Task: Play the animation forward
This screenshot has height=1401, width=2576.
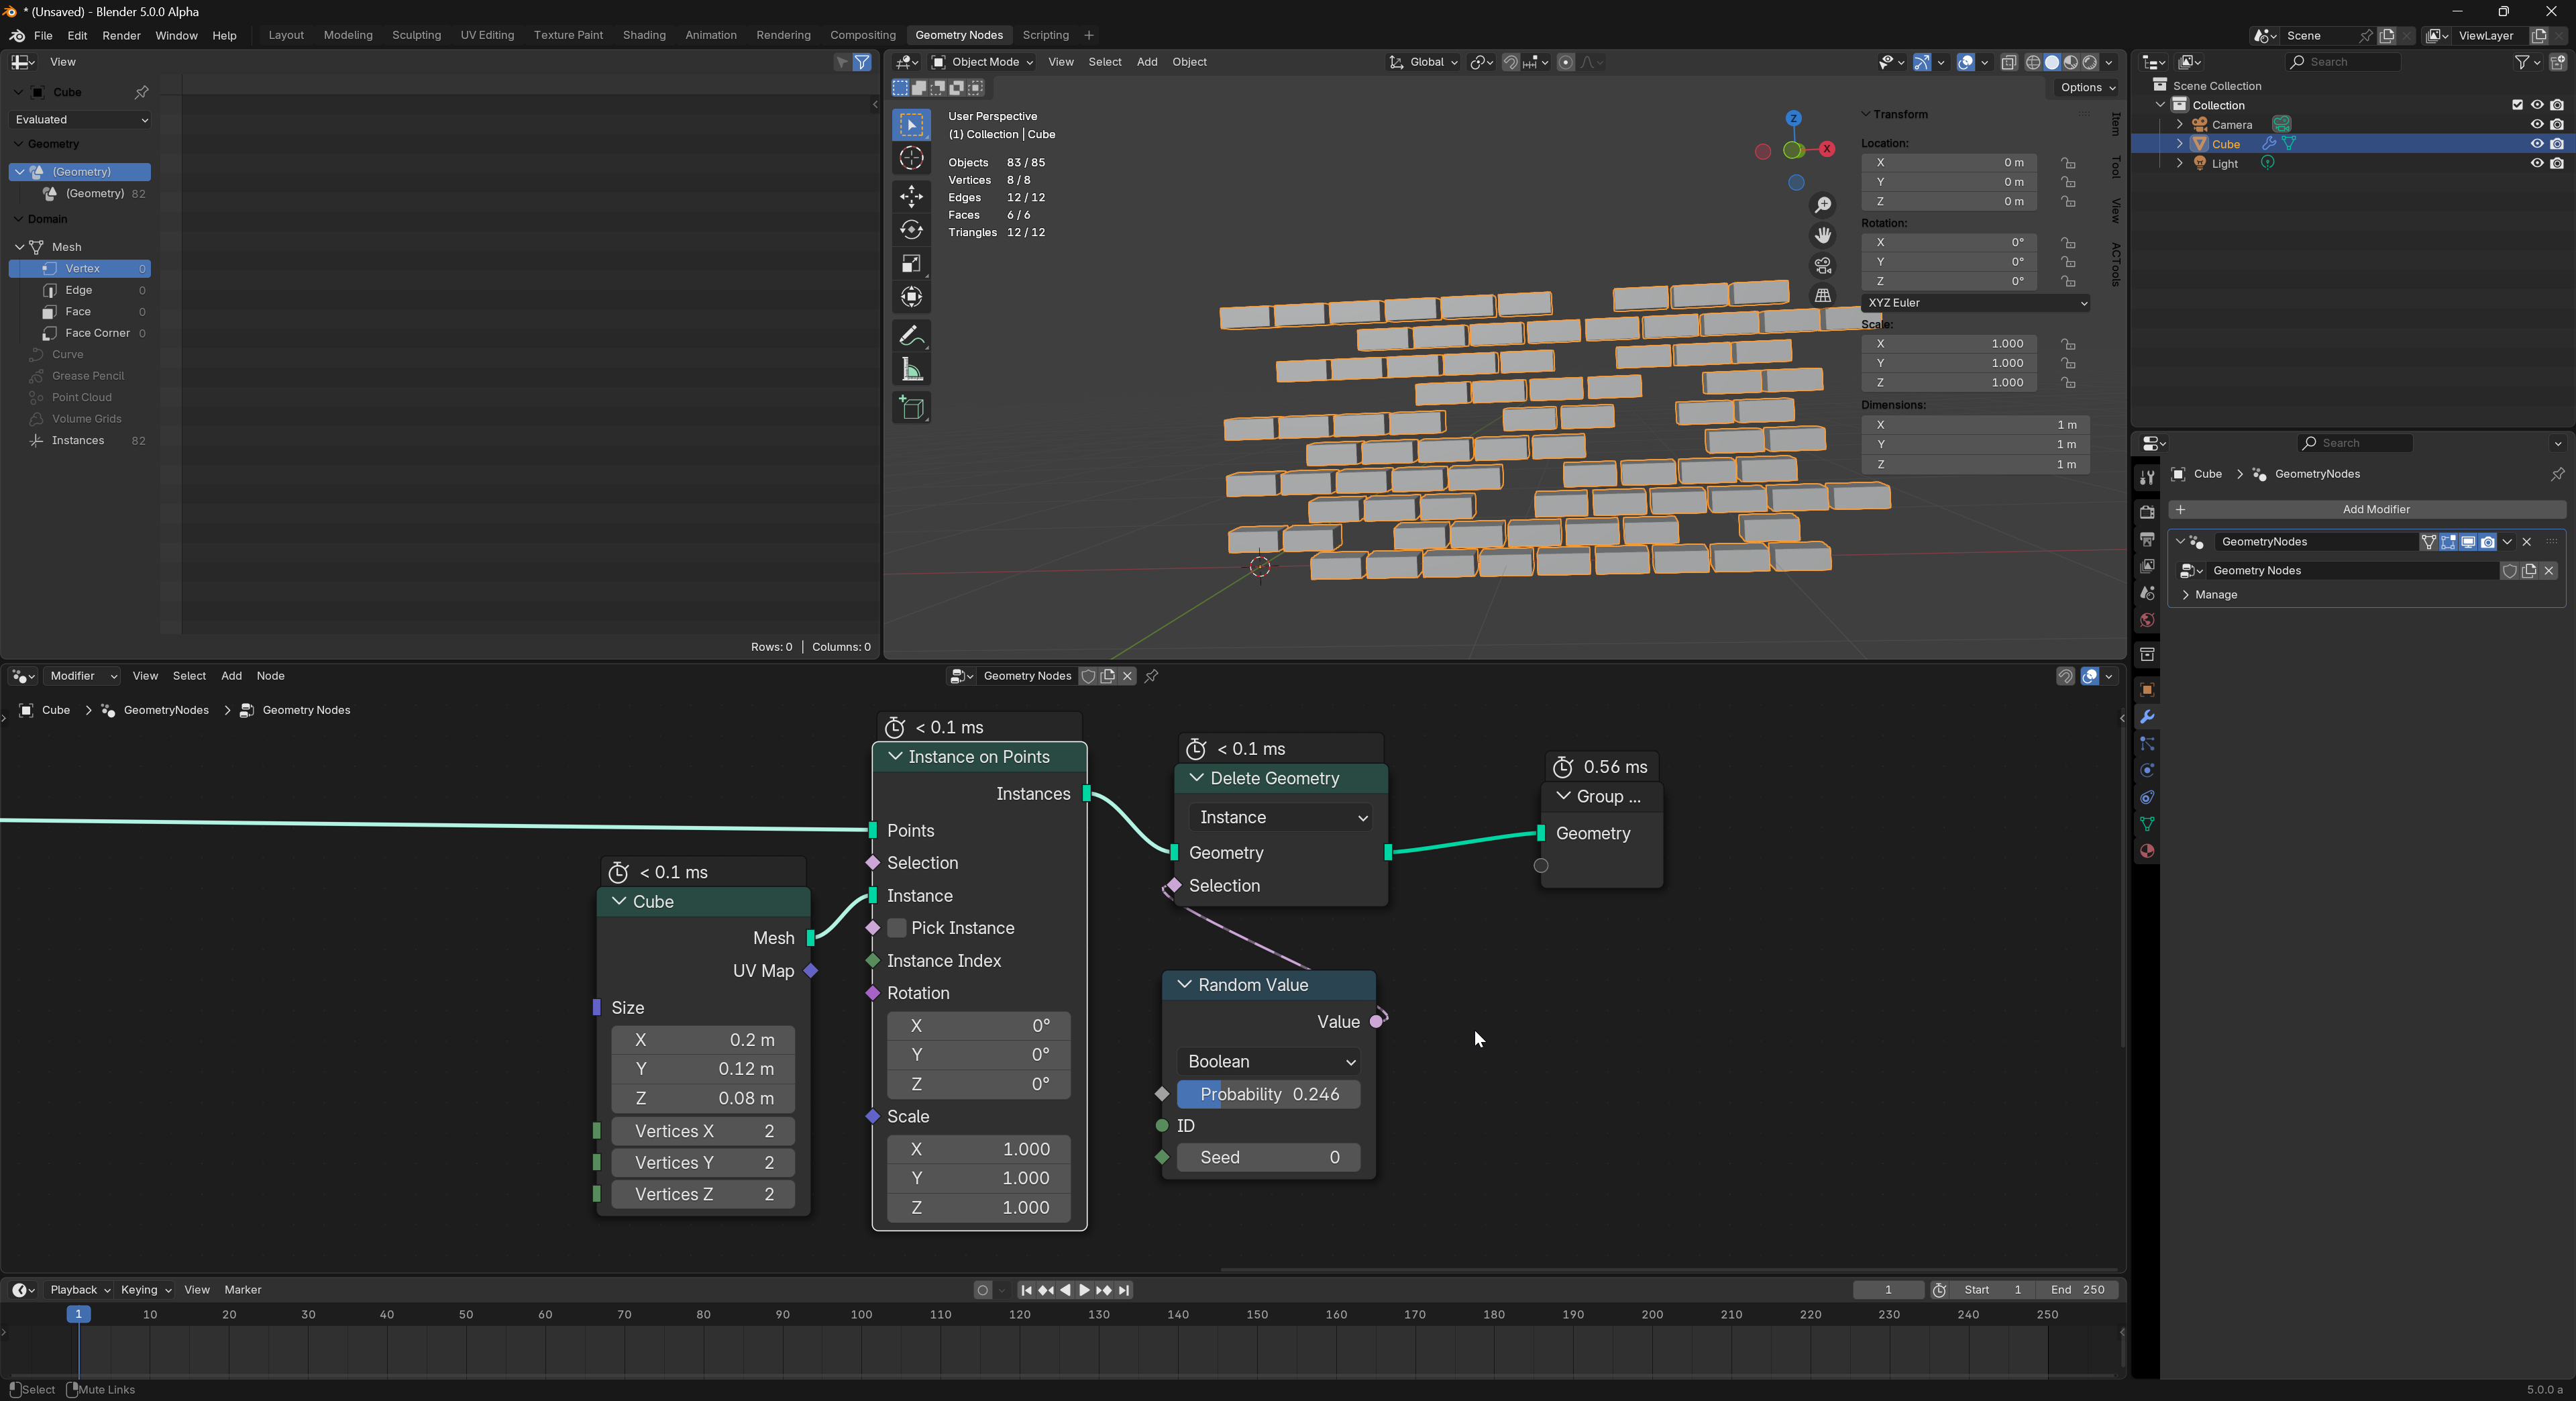Action: point(1084,1290)
